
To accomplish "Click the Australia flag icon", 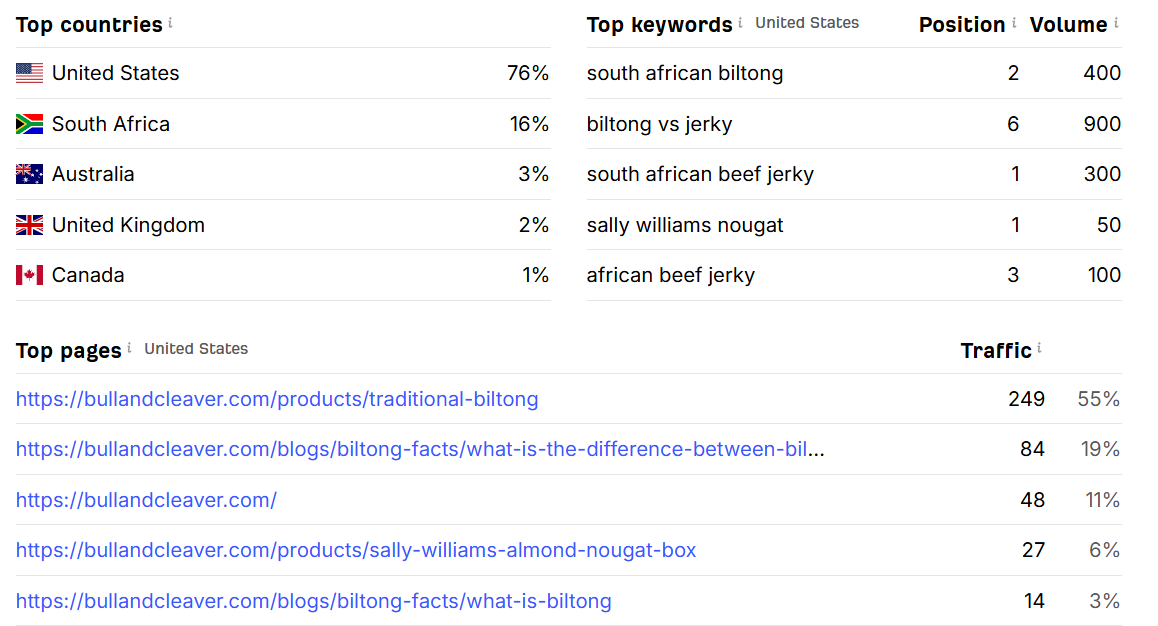I will click(x=29, y=174).
